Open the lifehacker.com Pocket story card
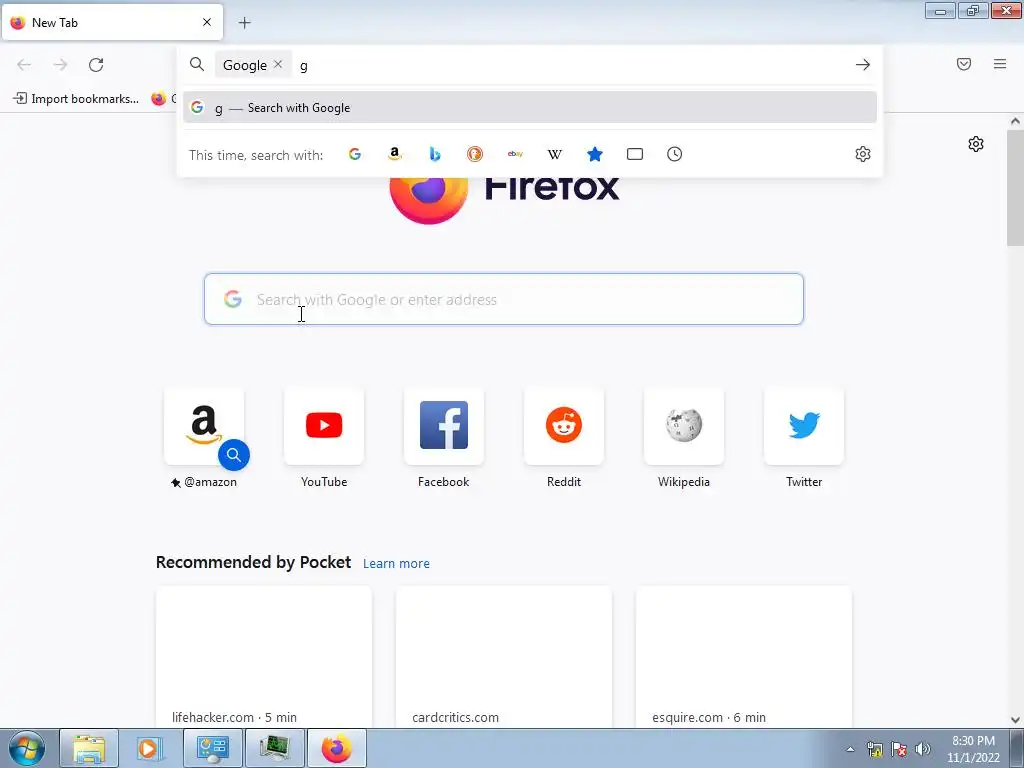Screen dimensions: 1024x768 click(x=264, y=656)
